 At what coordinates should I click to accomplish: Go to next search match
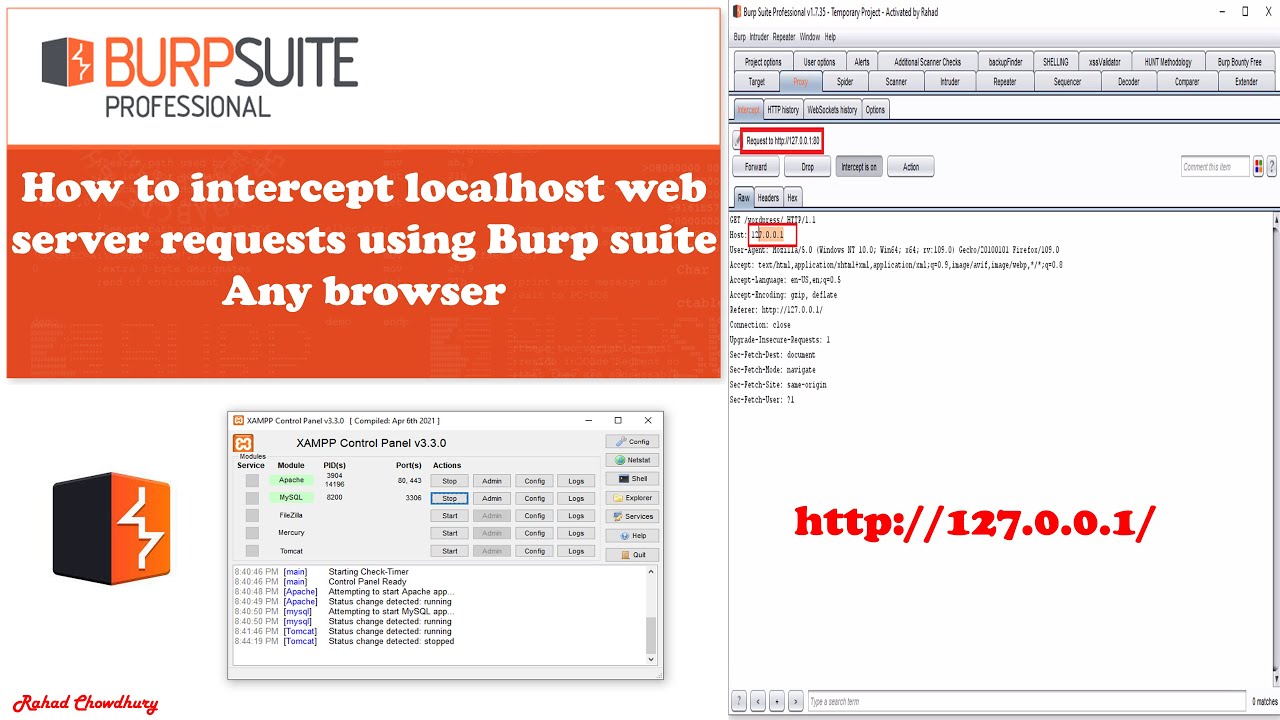coord(796,701)
